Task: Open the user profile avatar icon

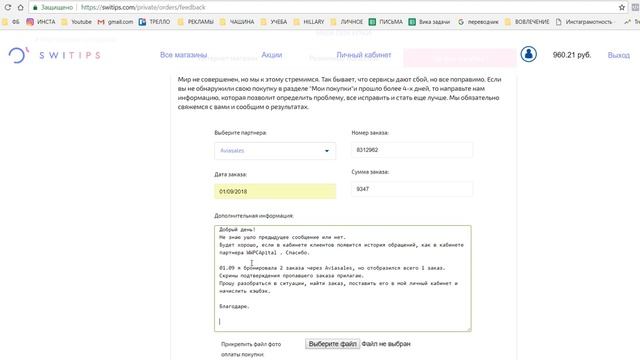Action: [x=528, y=54]
